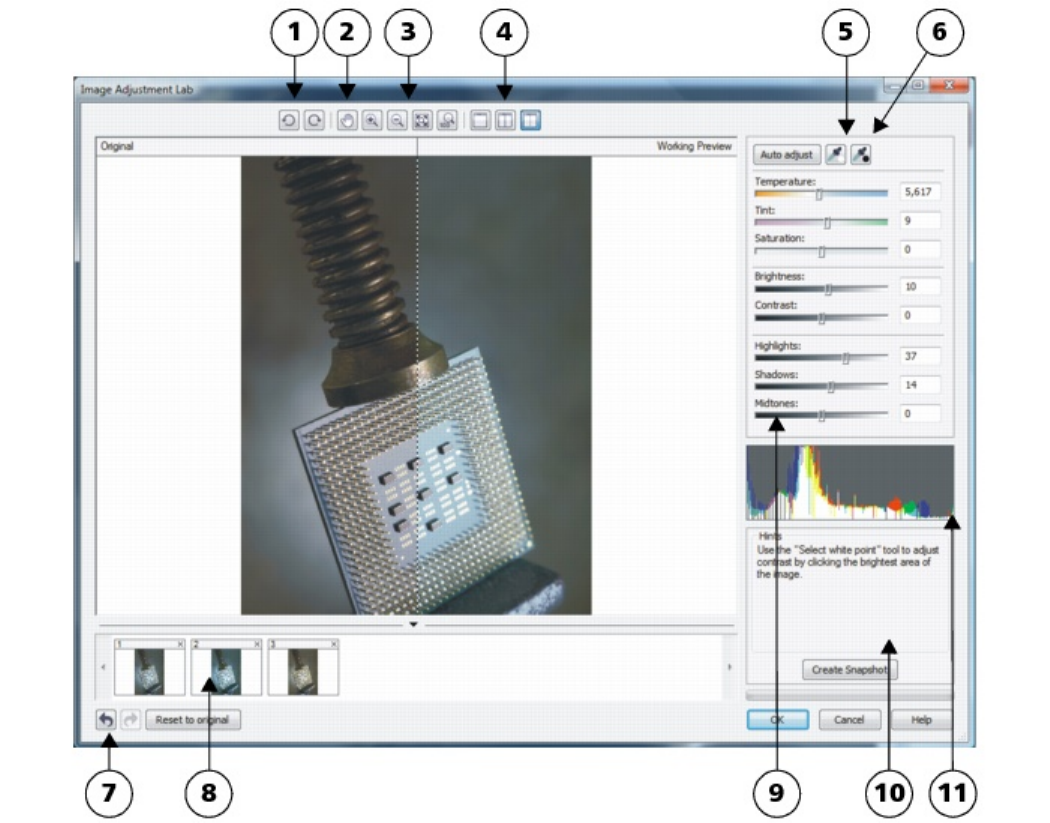This screenshot has height=823, width=1050.
Task: Click Create Snapshot button
Action: [x=849, y=670]
